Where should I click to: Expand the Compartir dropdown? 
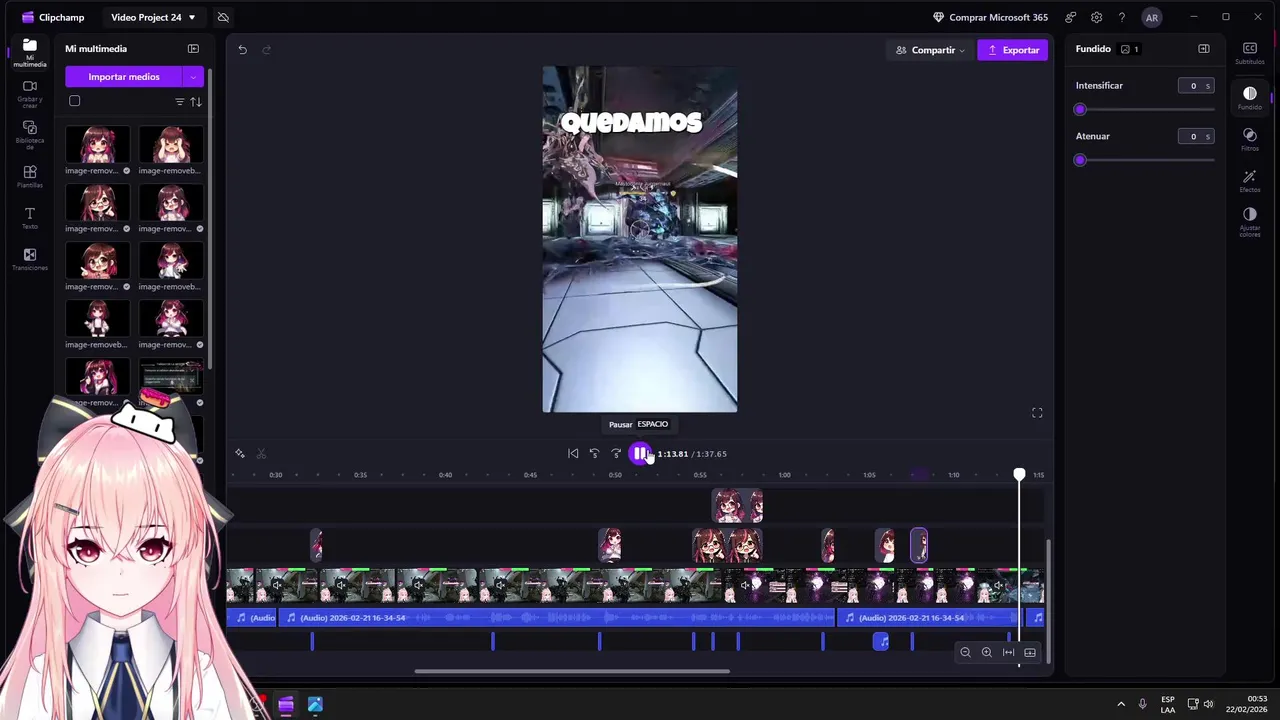coord(931,50)
